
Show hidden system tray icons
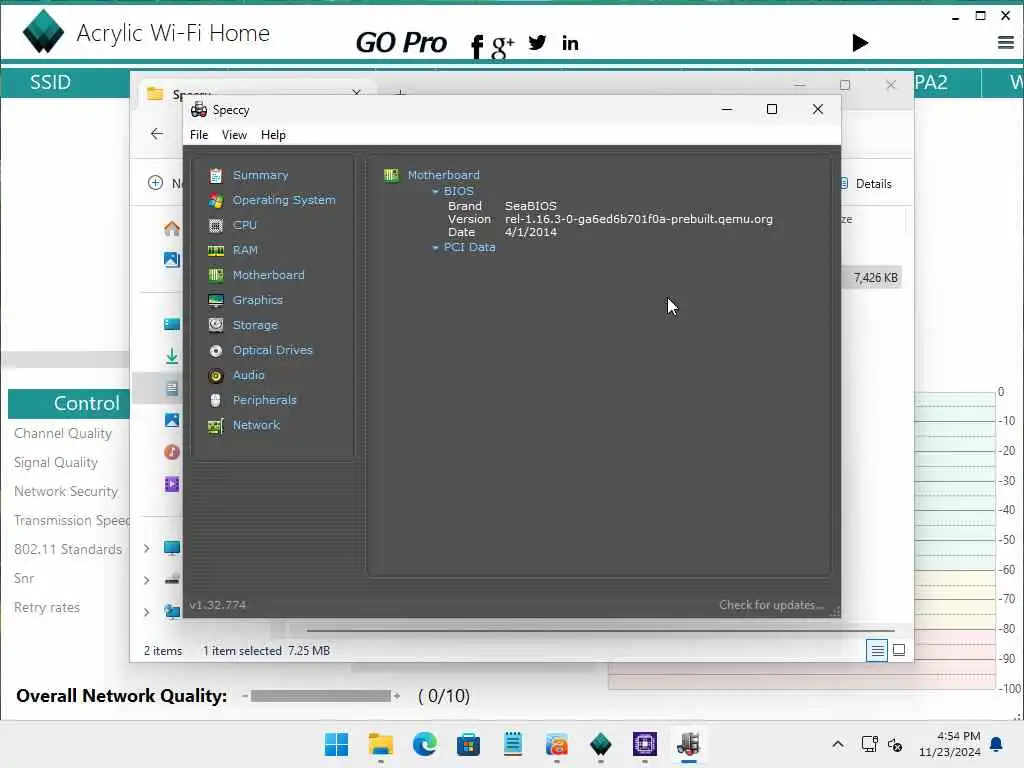click(x=838, y=744)
